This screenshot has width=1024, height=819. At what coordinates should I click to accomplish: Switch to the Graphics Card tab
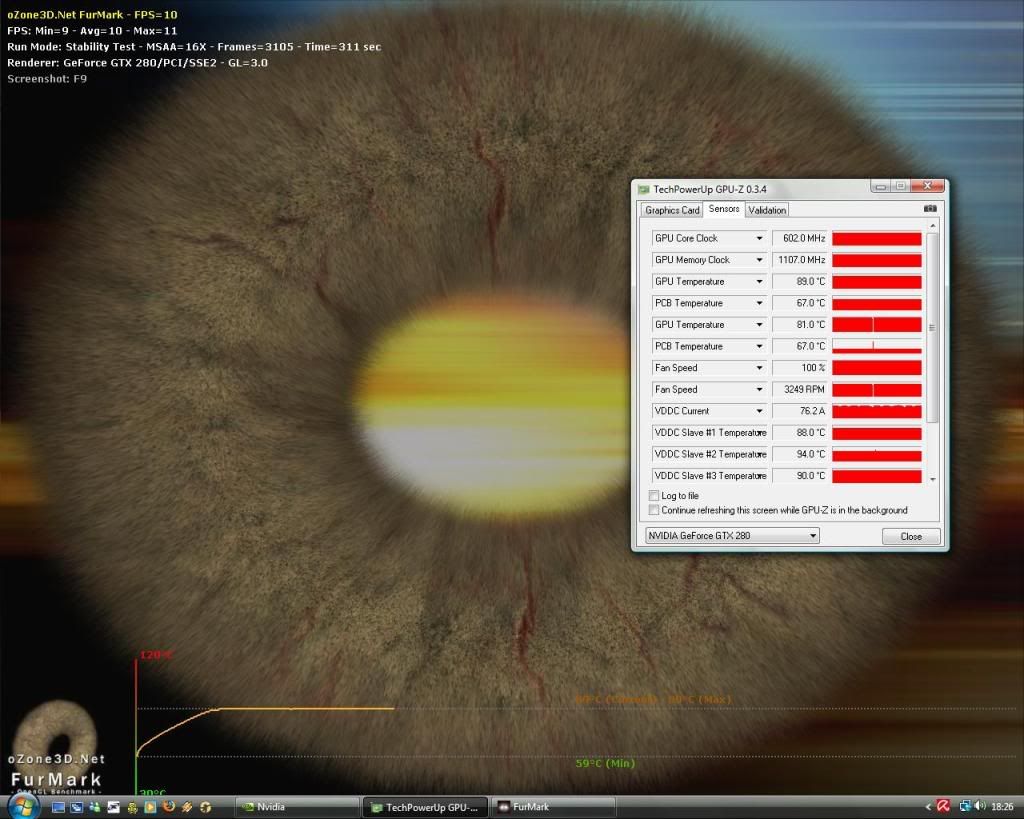pyautogui.click(x=671, y=210)
